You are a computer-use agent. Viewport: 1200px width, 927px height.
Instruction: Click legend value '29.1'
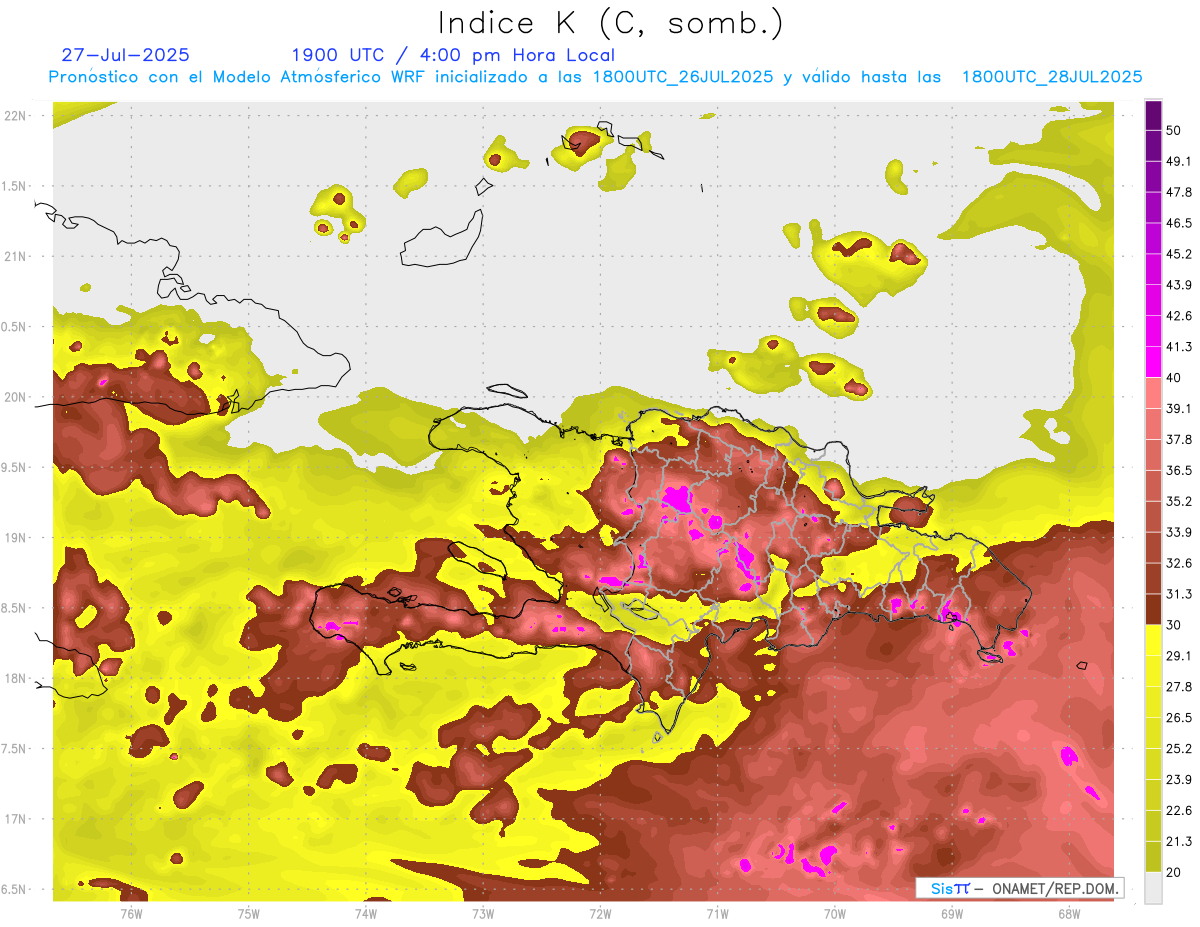coord(1179,656)
